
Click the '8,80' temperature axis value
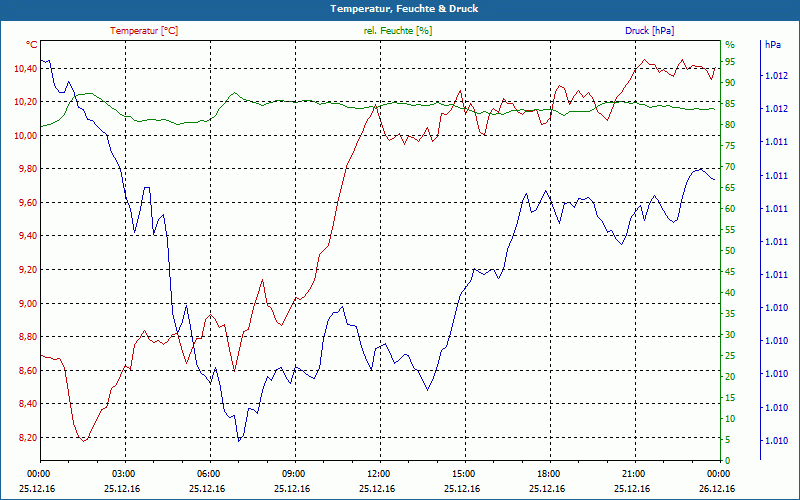pyautogui.click(x=27, y=337)
